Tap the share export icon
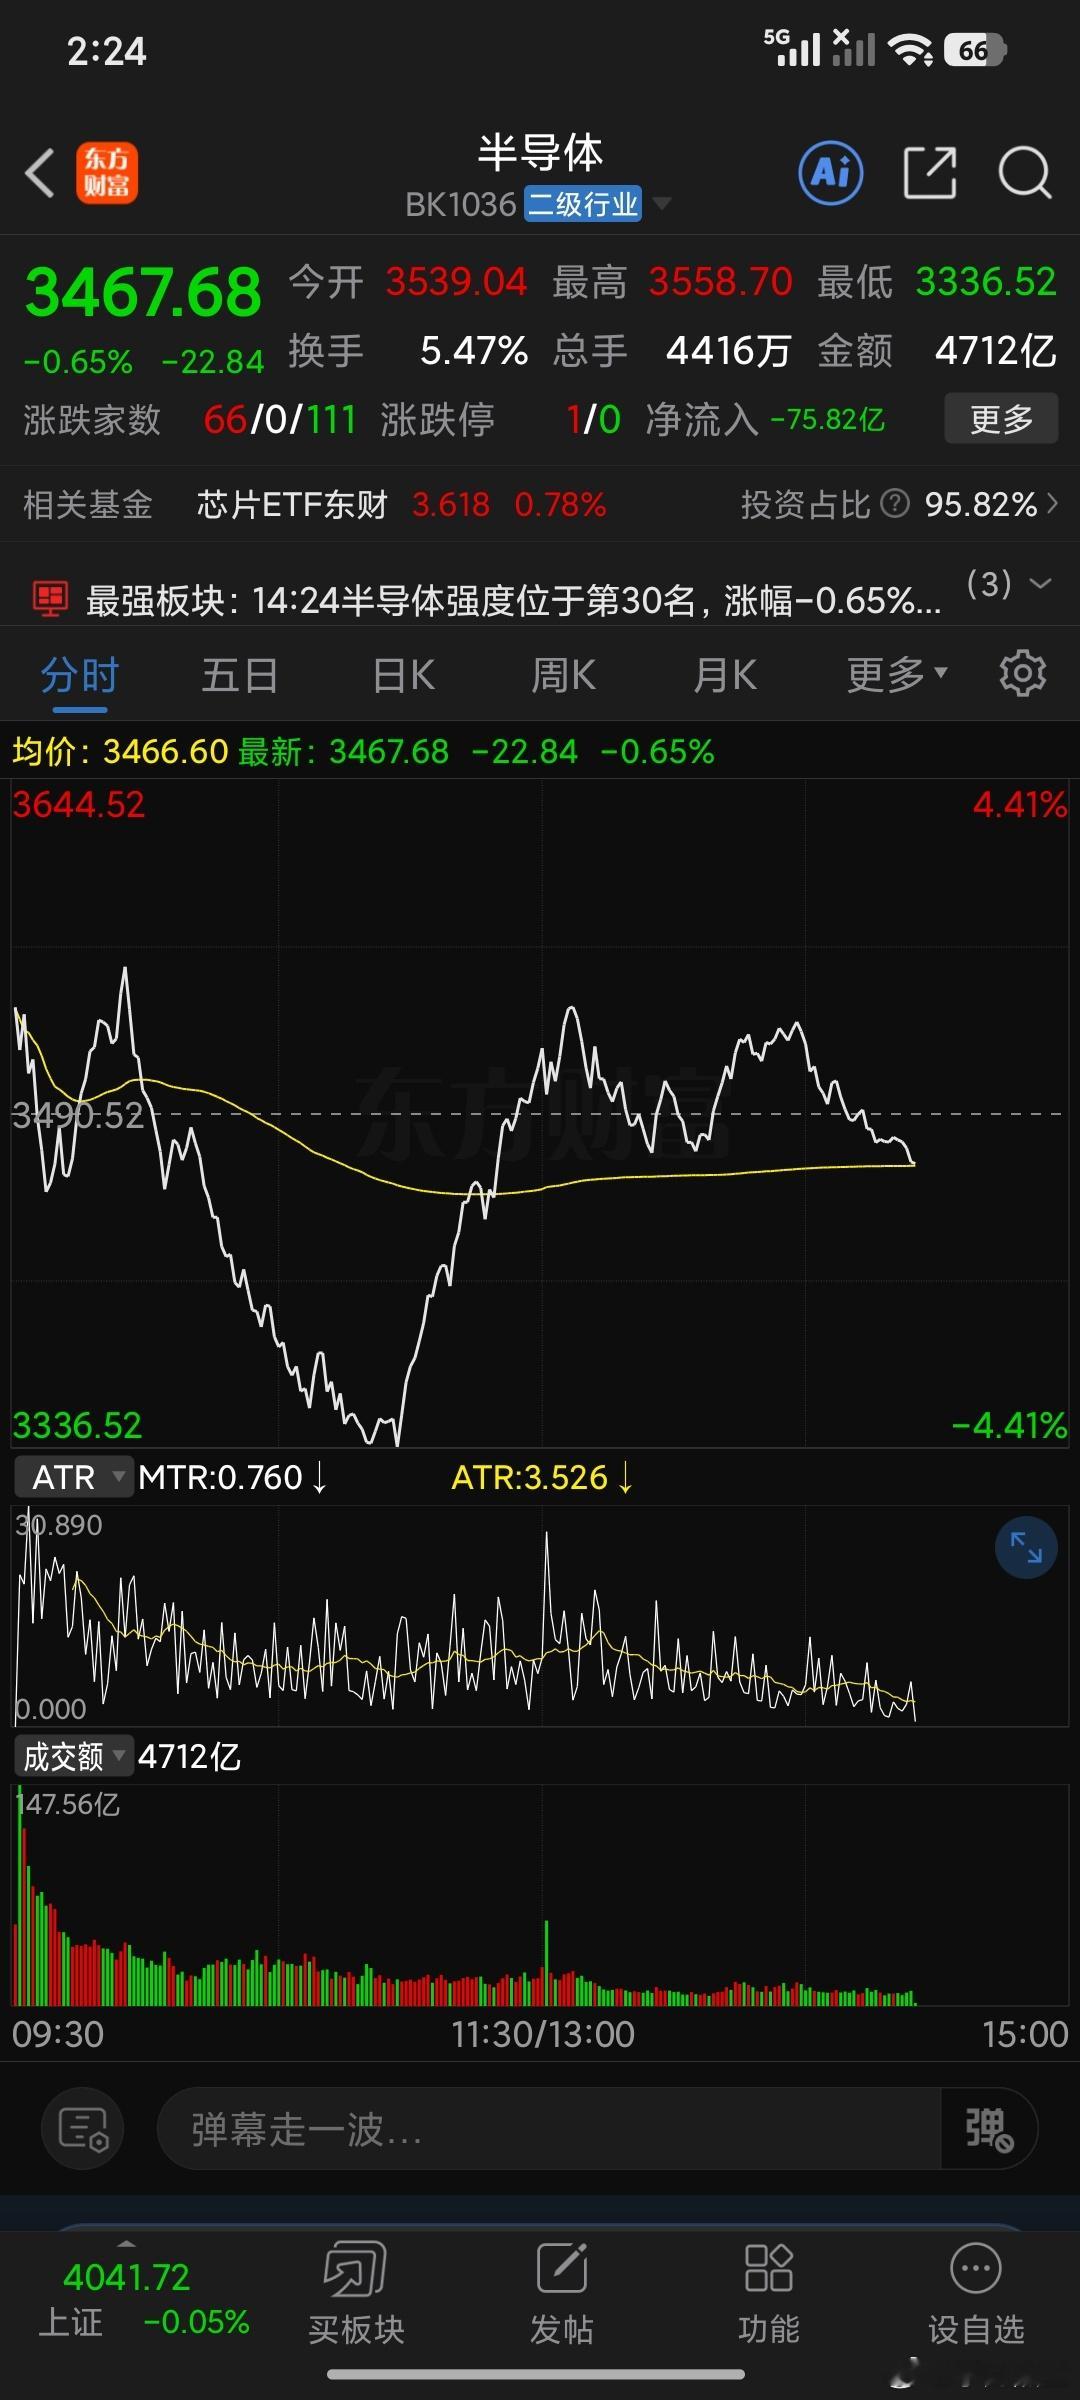 point(930,173)
